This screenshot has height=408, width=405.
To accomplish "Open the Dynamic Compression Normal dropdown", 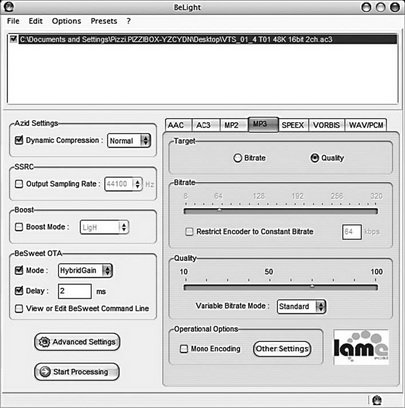I will 129,140.
